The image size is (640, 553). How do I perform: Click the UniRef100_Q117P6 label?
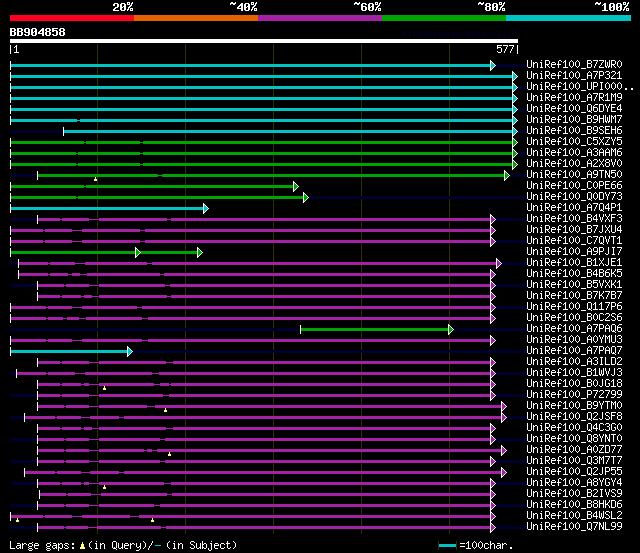(x=574, y=307)
